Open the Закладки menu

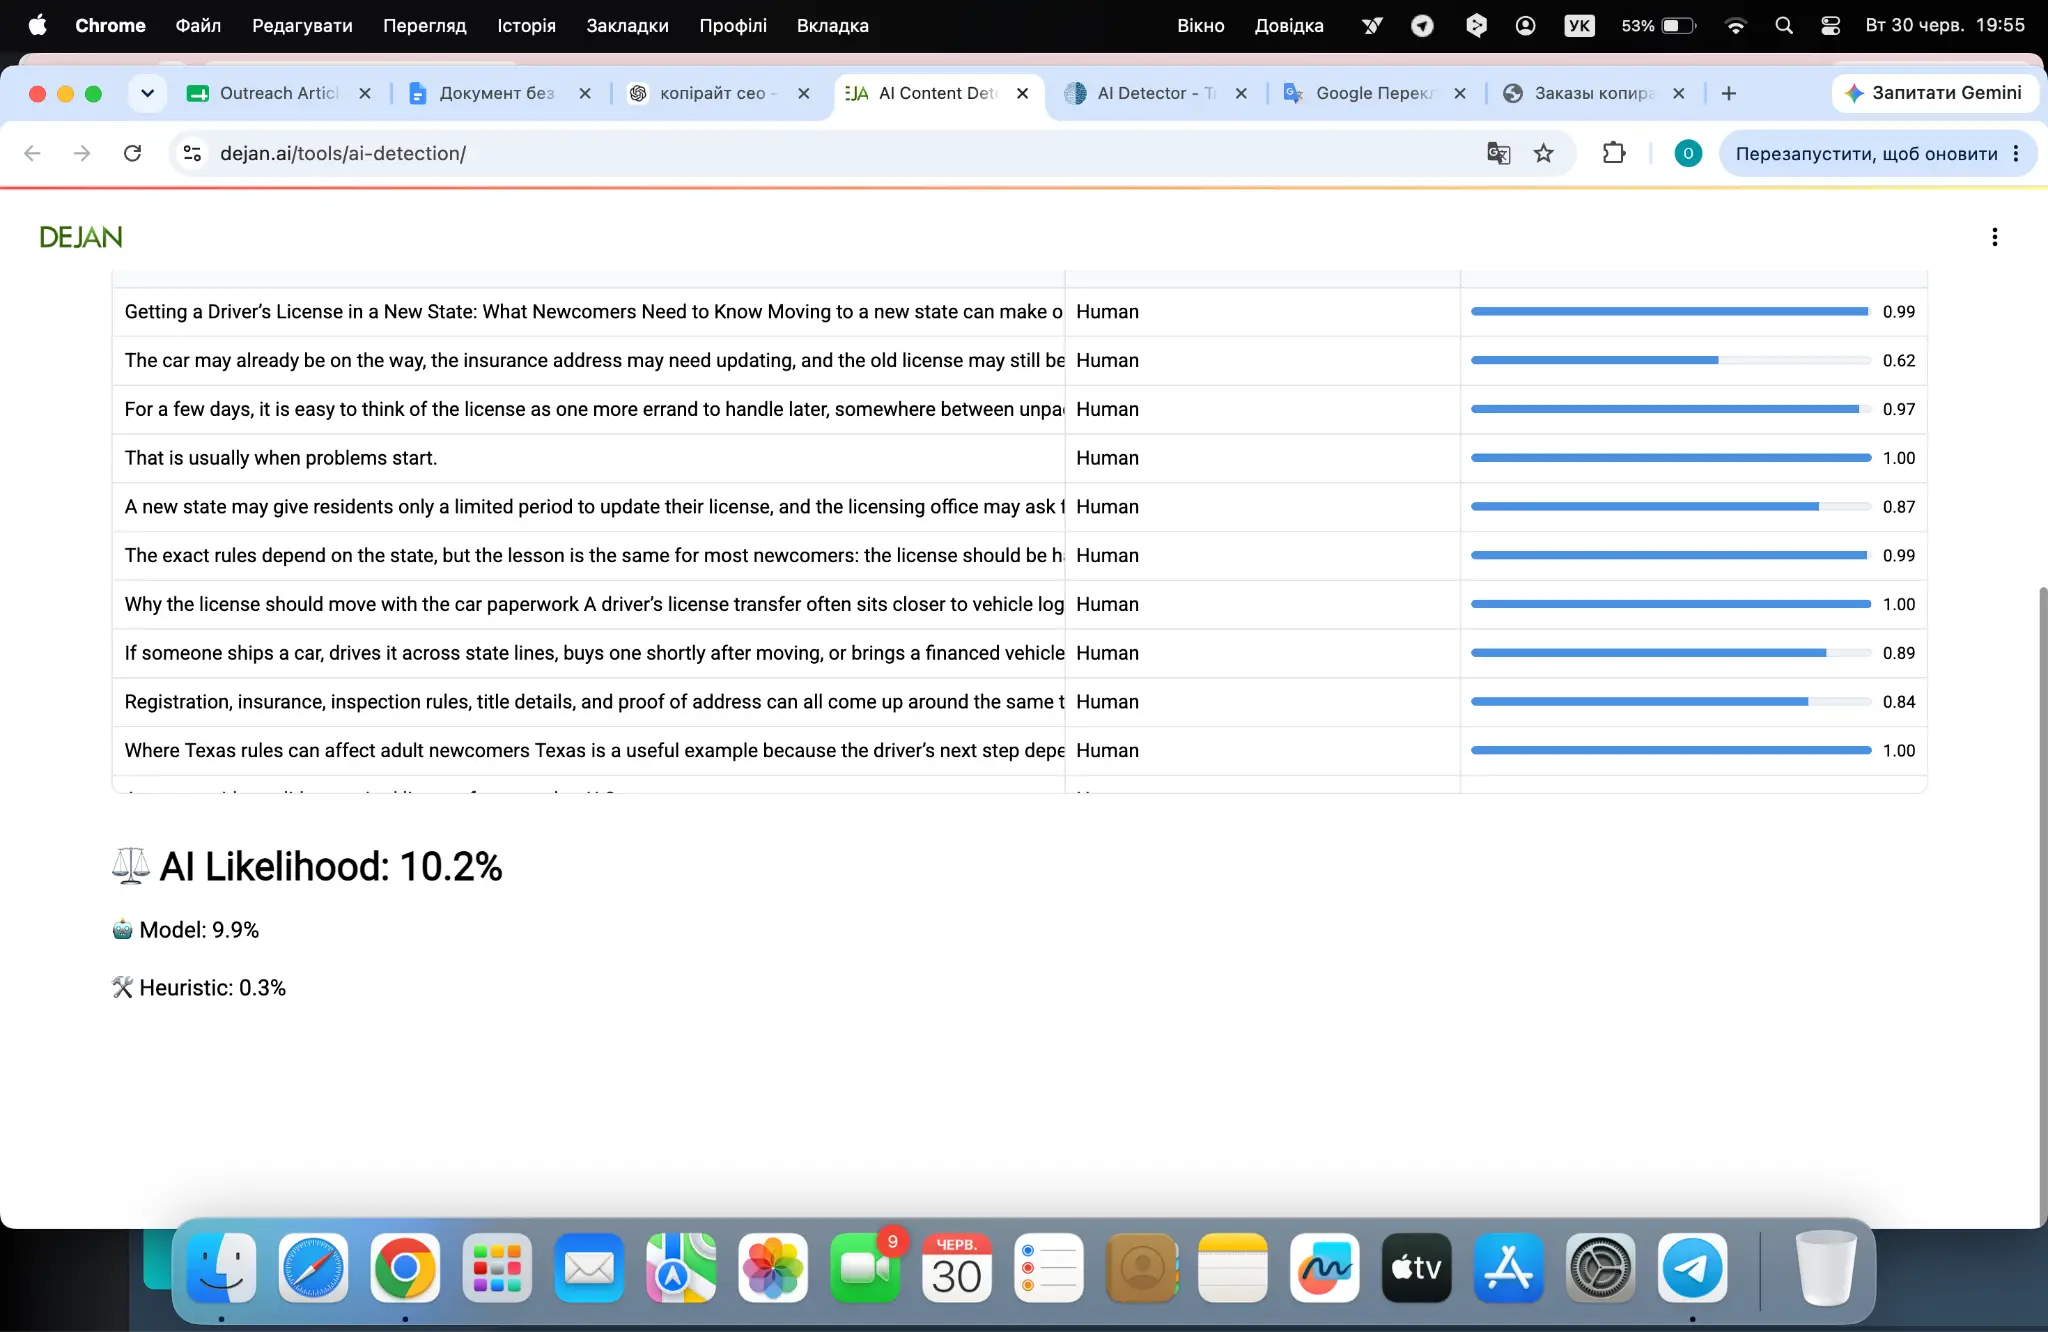pos(627,25)
